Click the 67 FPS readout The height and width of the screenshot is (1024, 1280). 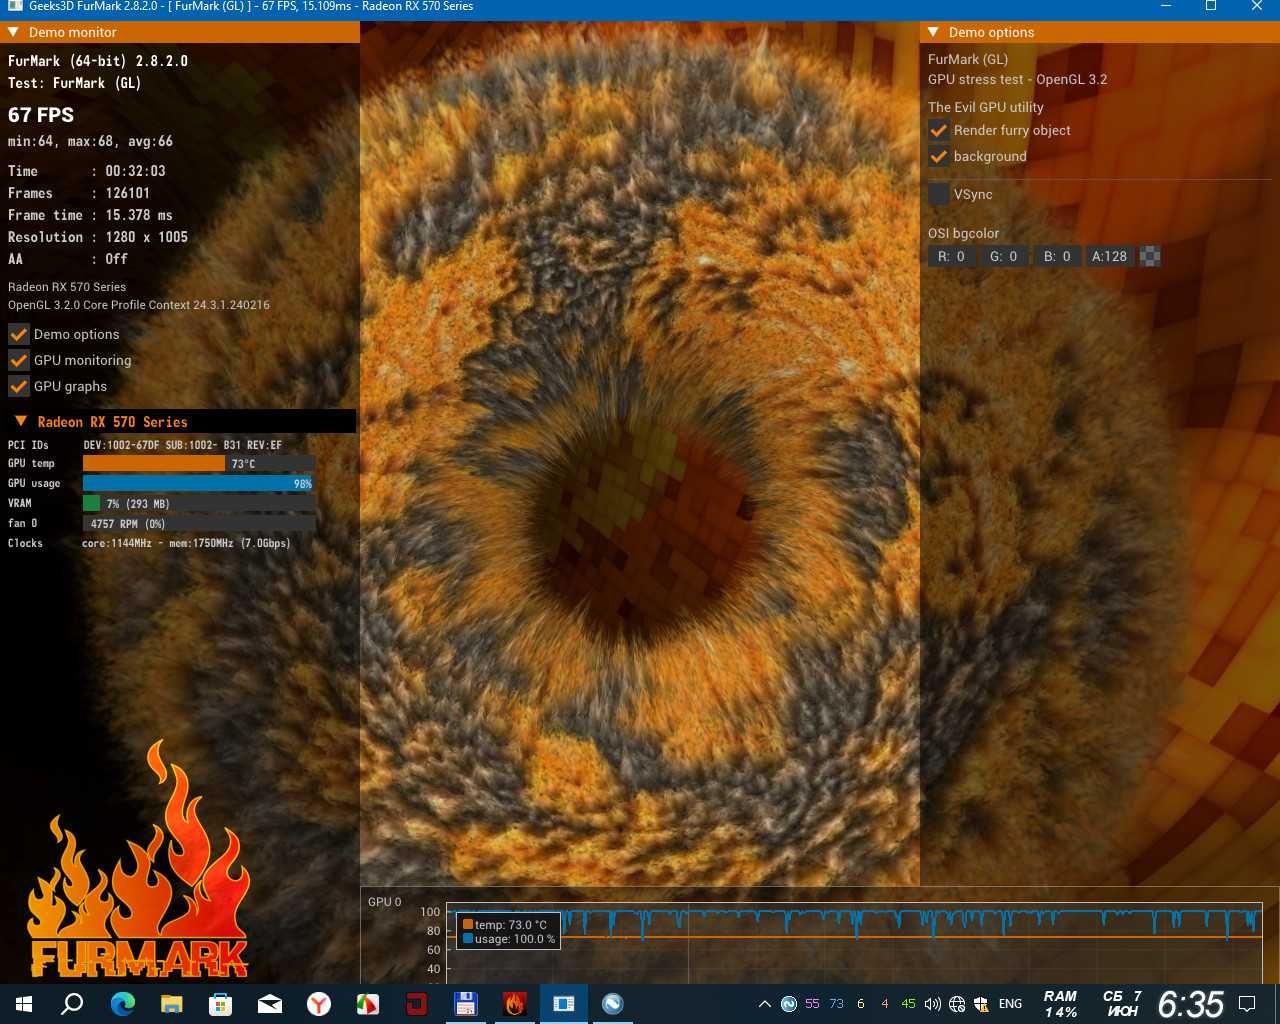[41, 114]
